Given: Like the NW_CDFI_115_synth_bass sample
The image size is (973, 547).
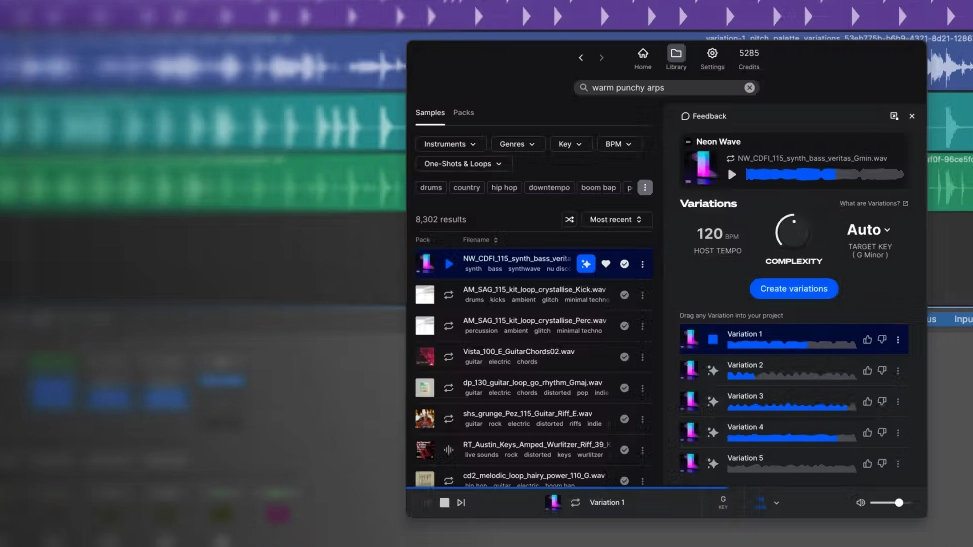Looking at the screenshot, I should (606, 264).
